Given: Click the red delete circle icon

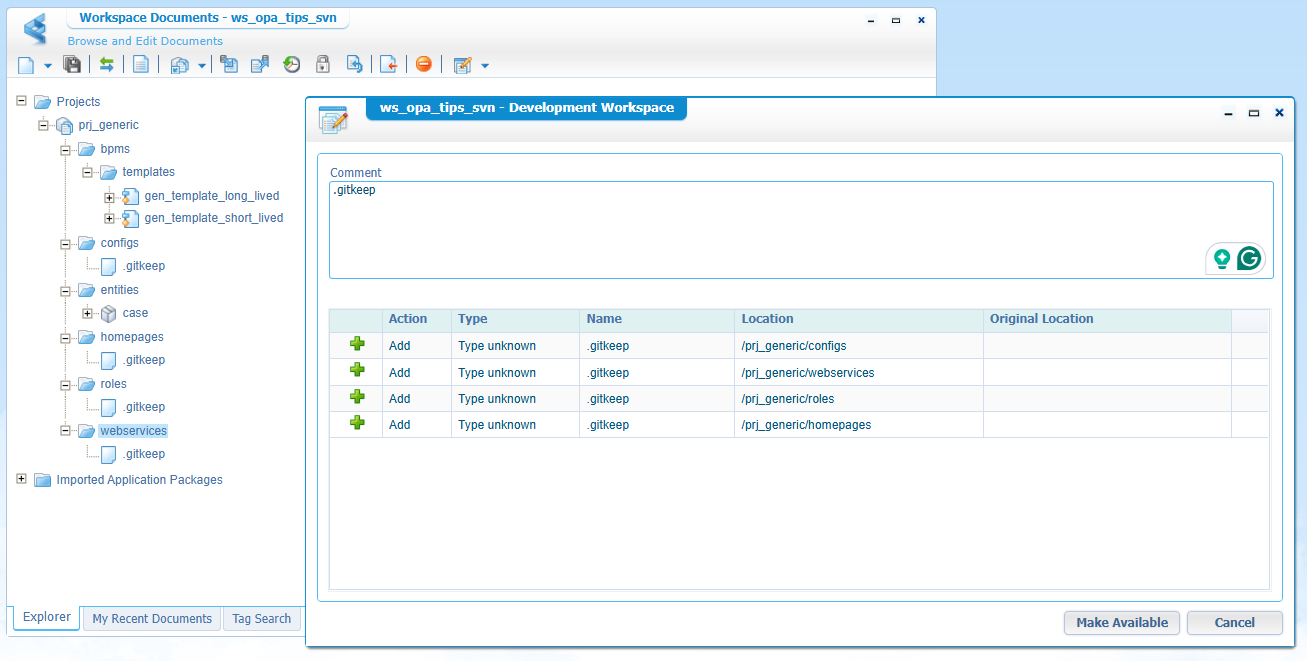Looking at the screenshot, I should (x=423, y=65).
